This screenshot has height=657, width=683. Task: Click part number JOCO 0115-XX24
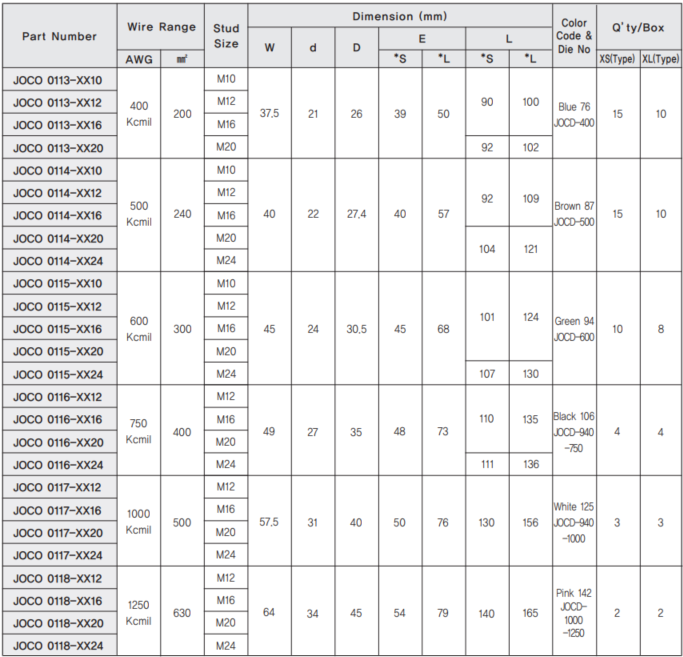tap(60, 374)
